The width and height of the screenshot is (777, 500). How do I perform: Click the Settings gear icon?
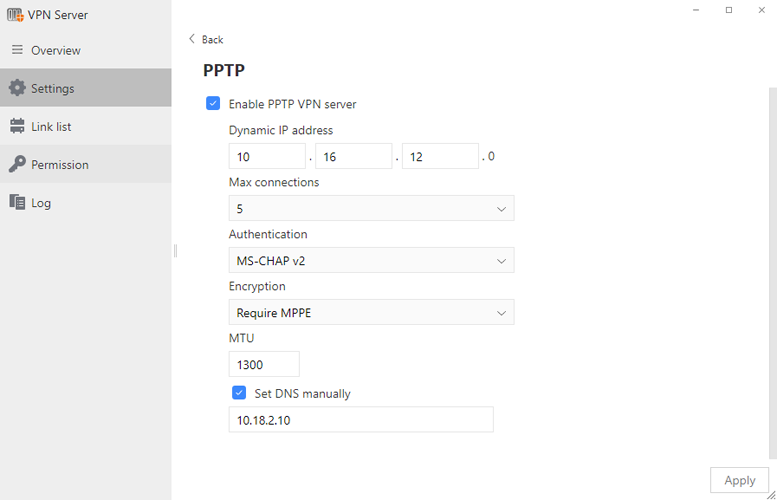[17, 88]
